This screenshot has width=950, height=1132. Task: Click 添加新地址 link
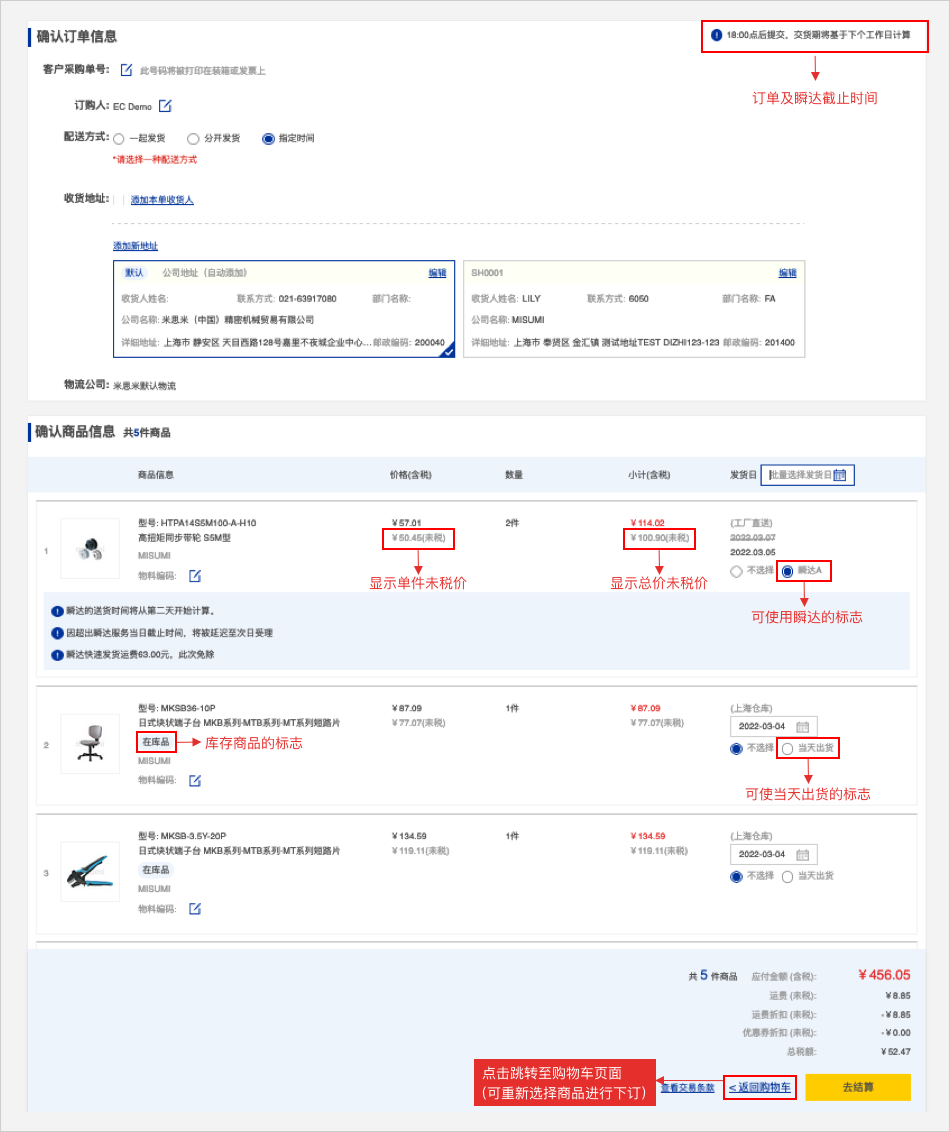point(135,246)
